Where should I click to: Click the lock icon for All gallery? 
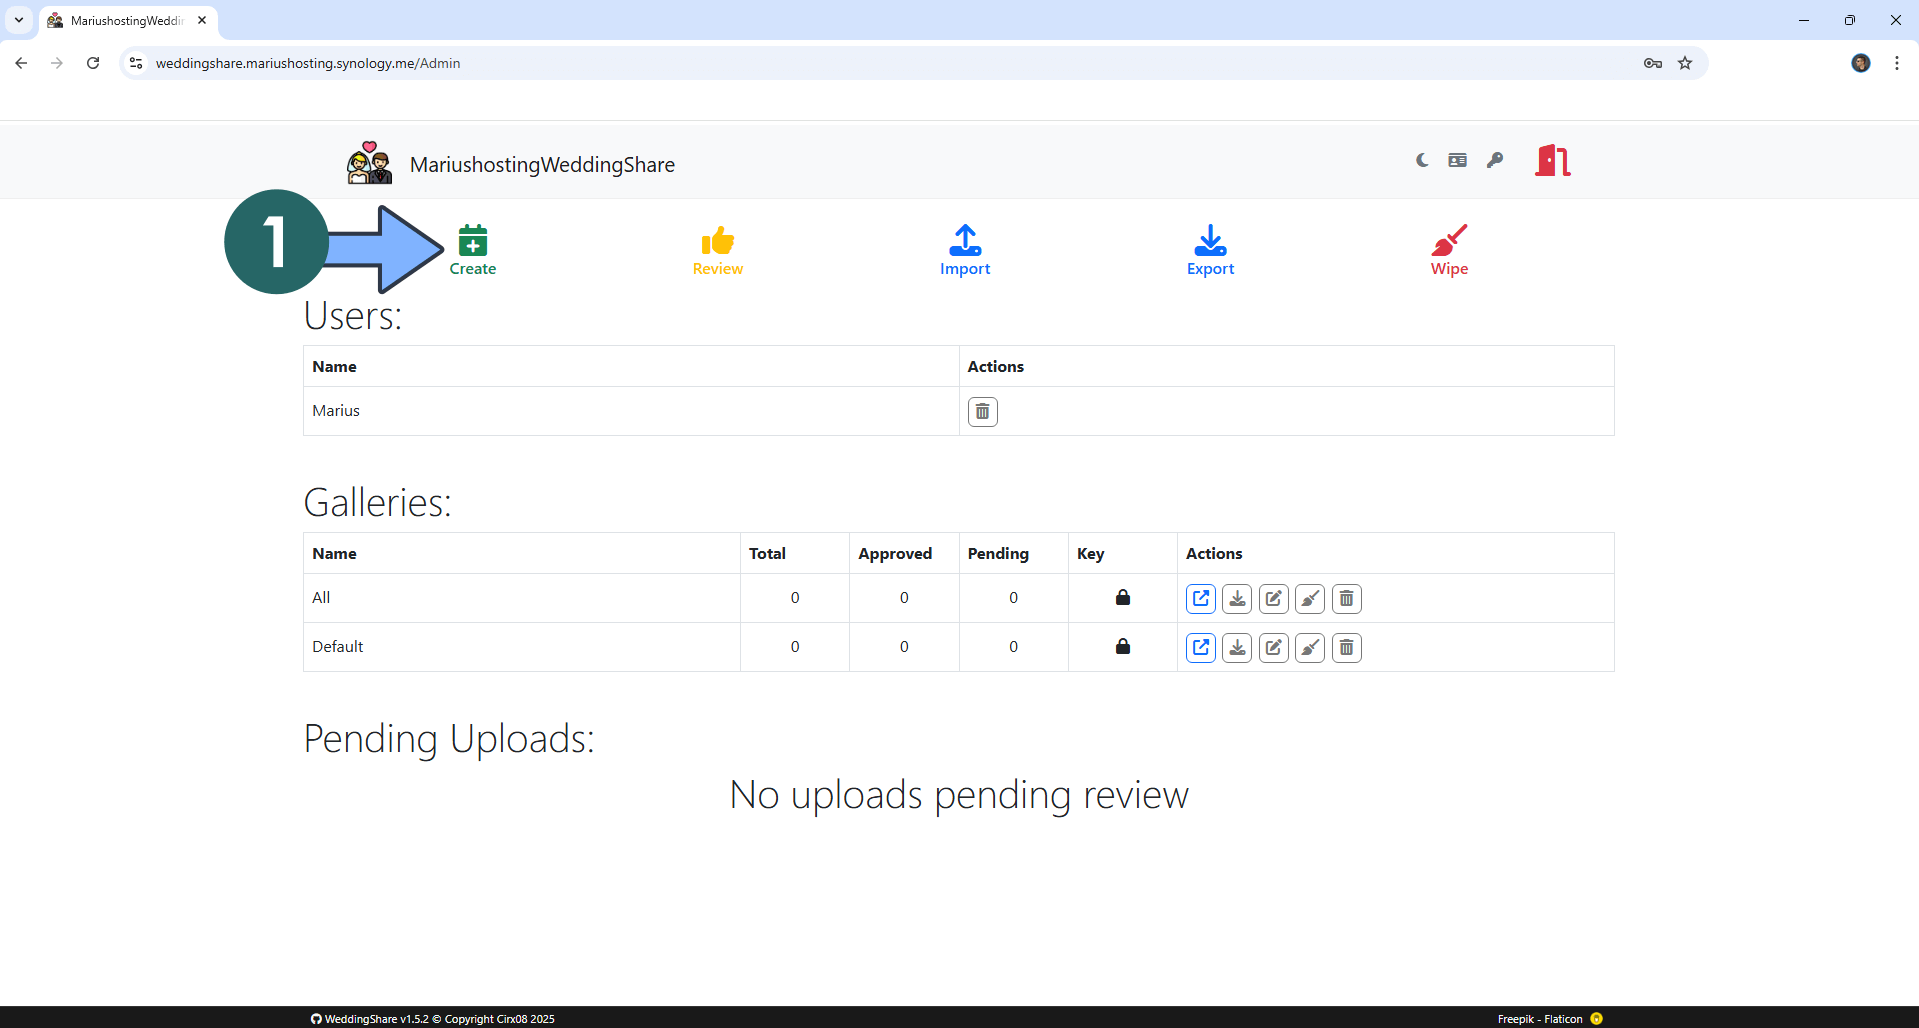tap(1123, 597)
